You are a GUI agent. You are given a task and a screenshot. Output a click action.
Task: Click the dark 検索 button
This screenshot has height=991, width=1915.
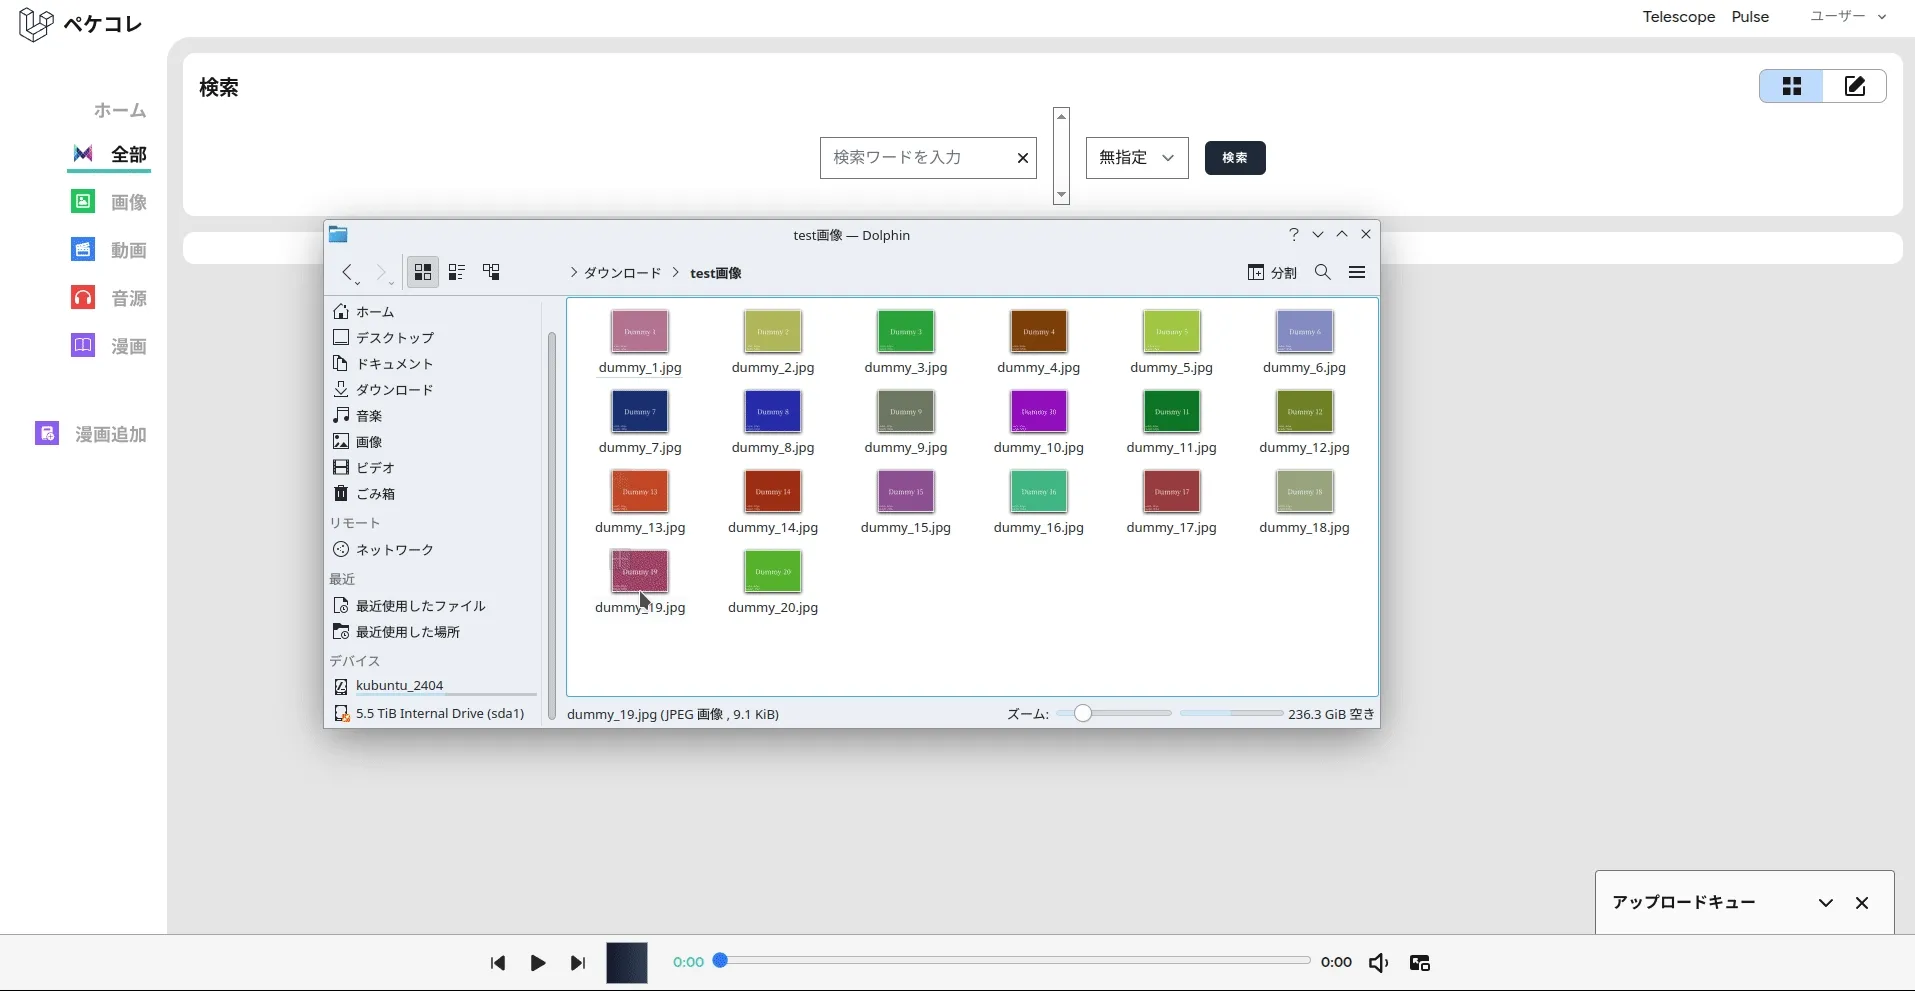pos(1234,158)
